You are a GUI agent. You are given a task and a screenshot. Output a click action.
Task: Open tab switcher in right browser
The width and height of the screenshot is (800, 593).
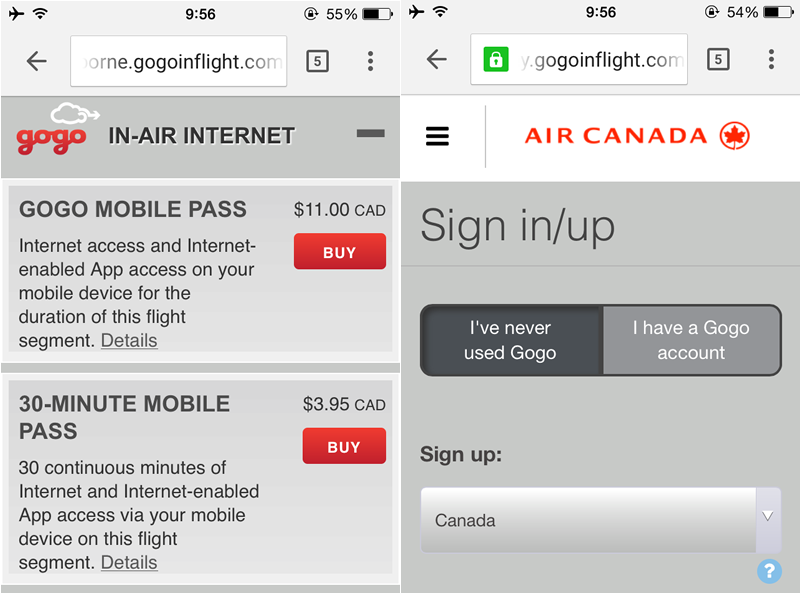[x=718, y=59]
